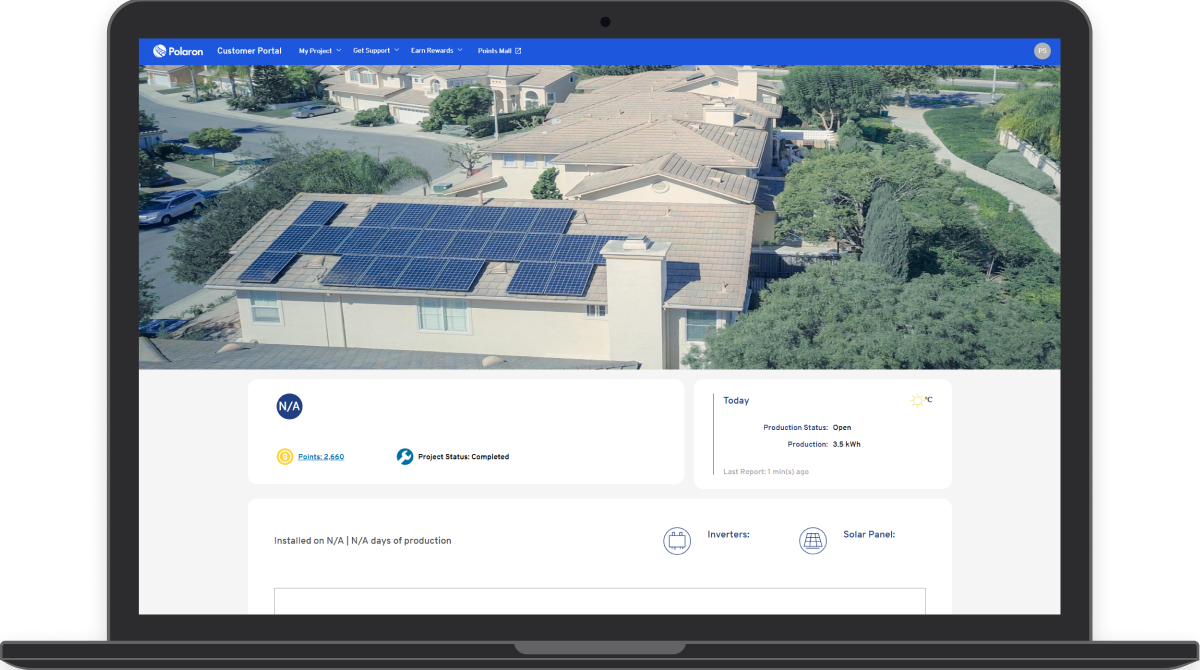Click the gold points coin icon

pos(285,457)
